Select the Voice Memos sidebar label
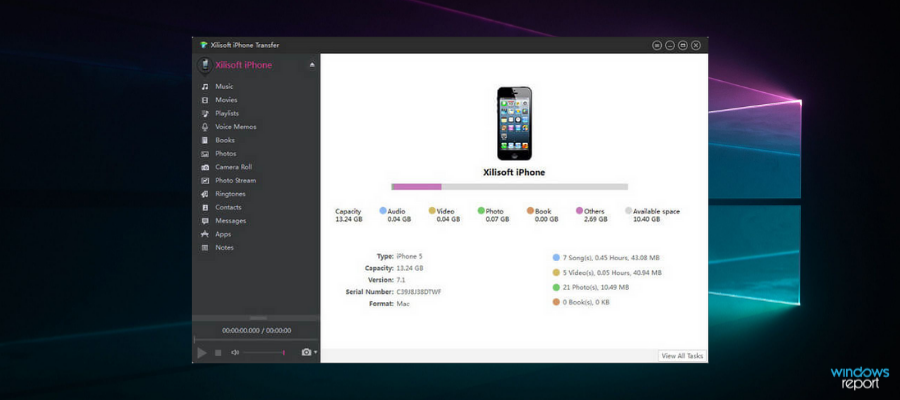This screenshot has width=900, height=400. tap(236, 127)
